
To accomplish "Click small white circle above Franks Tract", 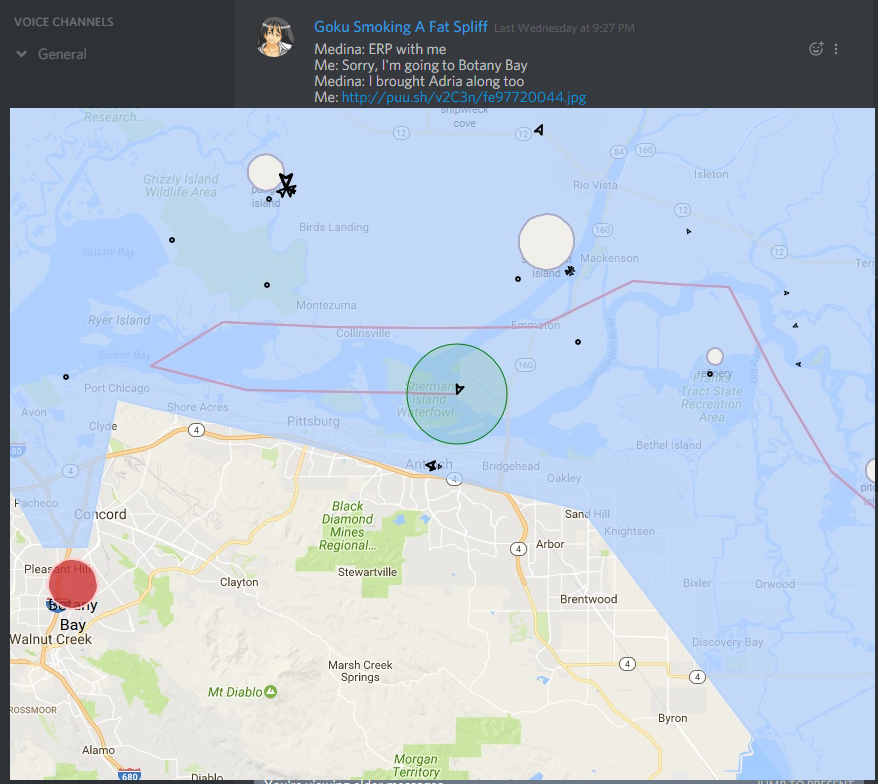I will click(x=714, y=356).
